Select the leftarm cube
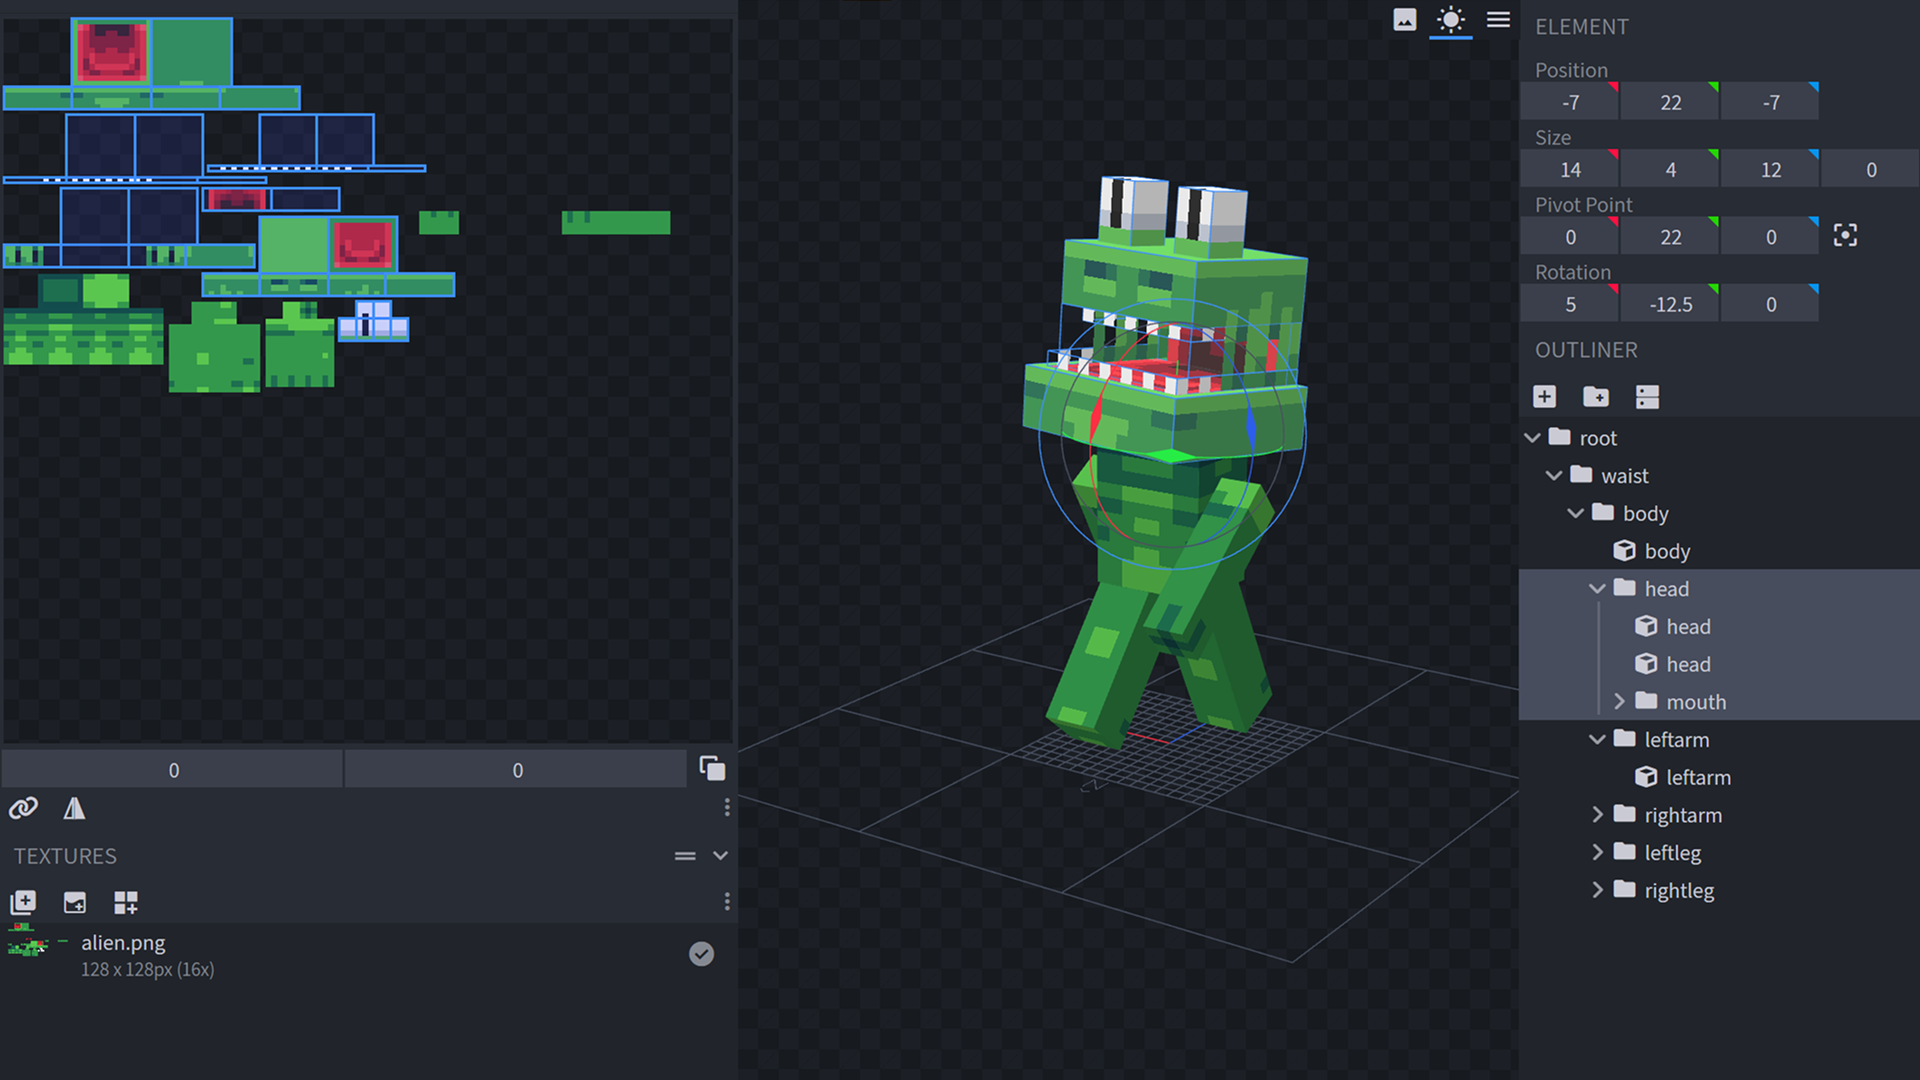Screen dimensions: 1920x1080 (x=1719, y=777)
